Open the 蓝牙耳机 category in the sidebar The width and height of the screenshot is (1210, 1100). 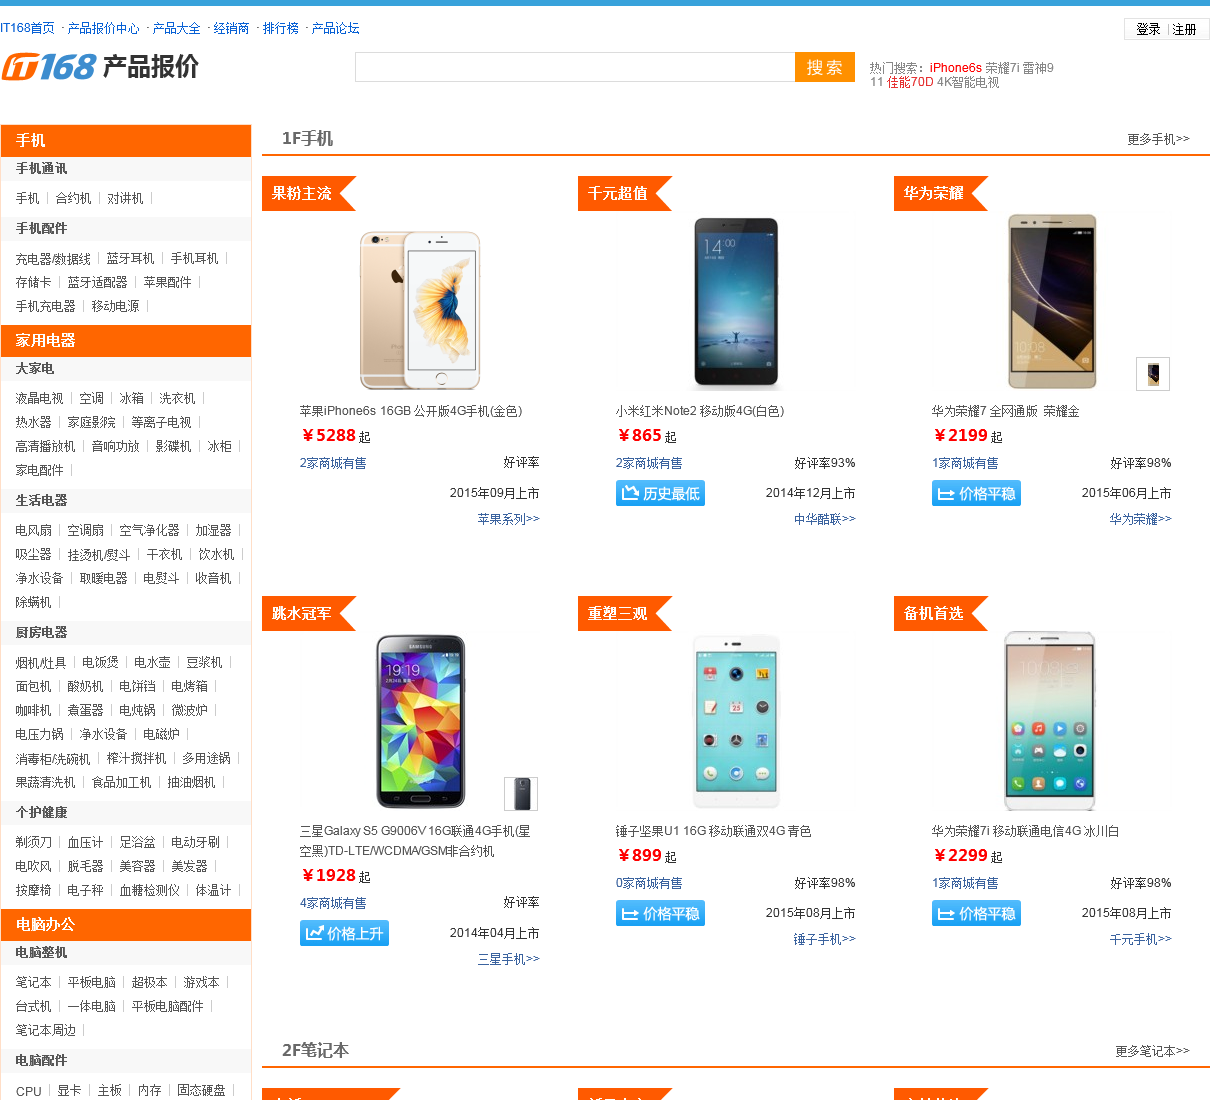130,258
